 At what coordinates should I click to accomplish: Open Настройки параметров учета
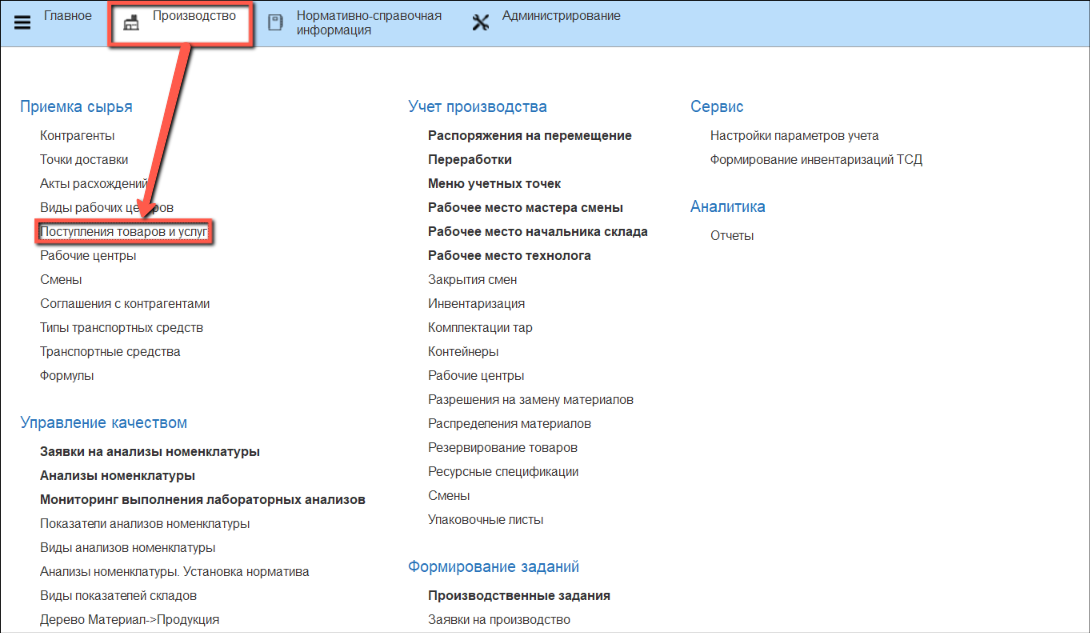point(794,136)
